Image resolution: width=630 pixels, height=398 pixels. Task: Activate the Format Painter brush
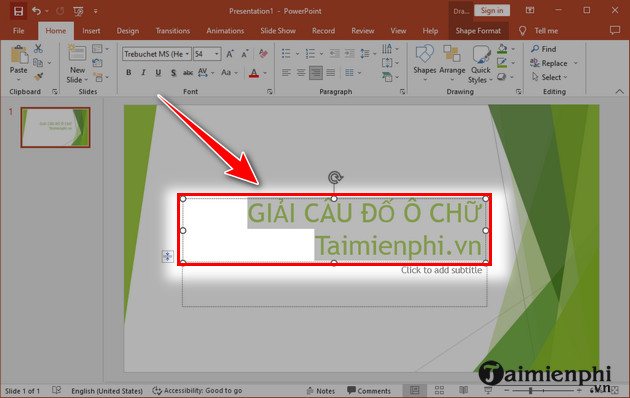(x=39, y=76)
